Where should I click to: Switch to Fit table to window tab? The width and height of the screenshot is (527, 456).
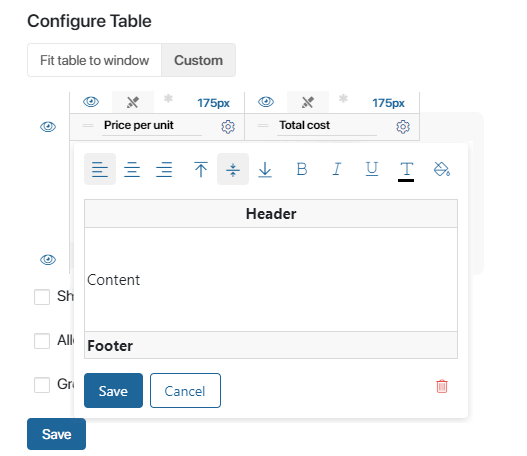pyautogui.click(x=94, y=60)
